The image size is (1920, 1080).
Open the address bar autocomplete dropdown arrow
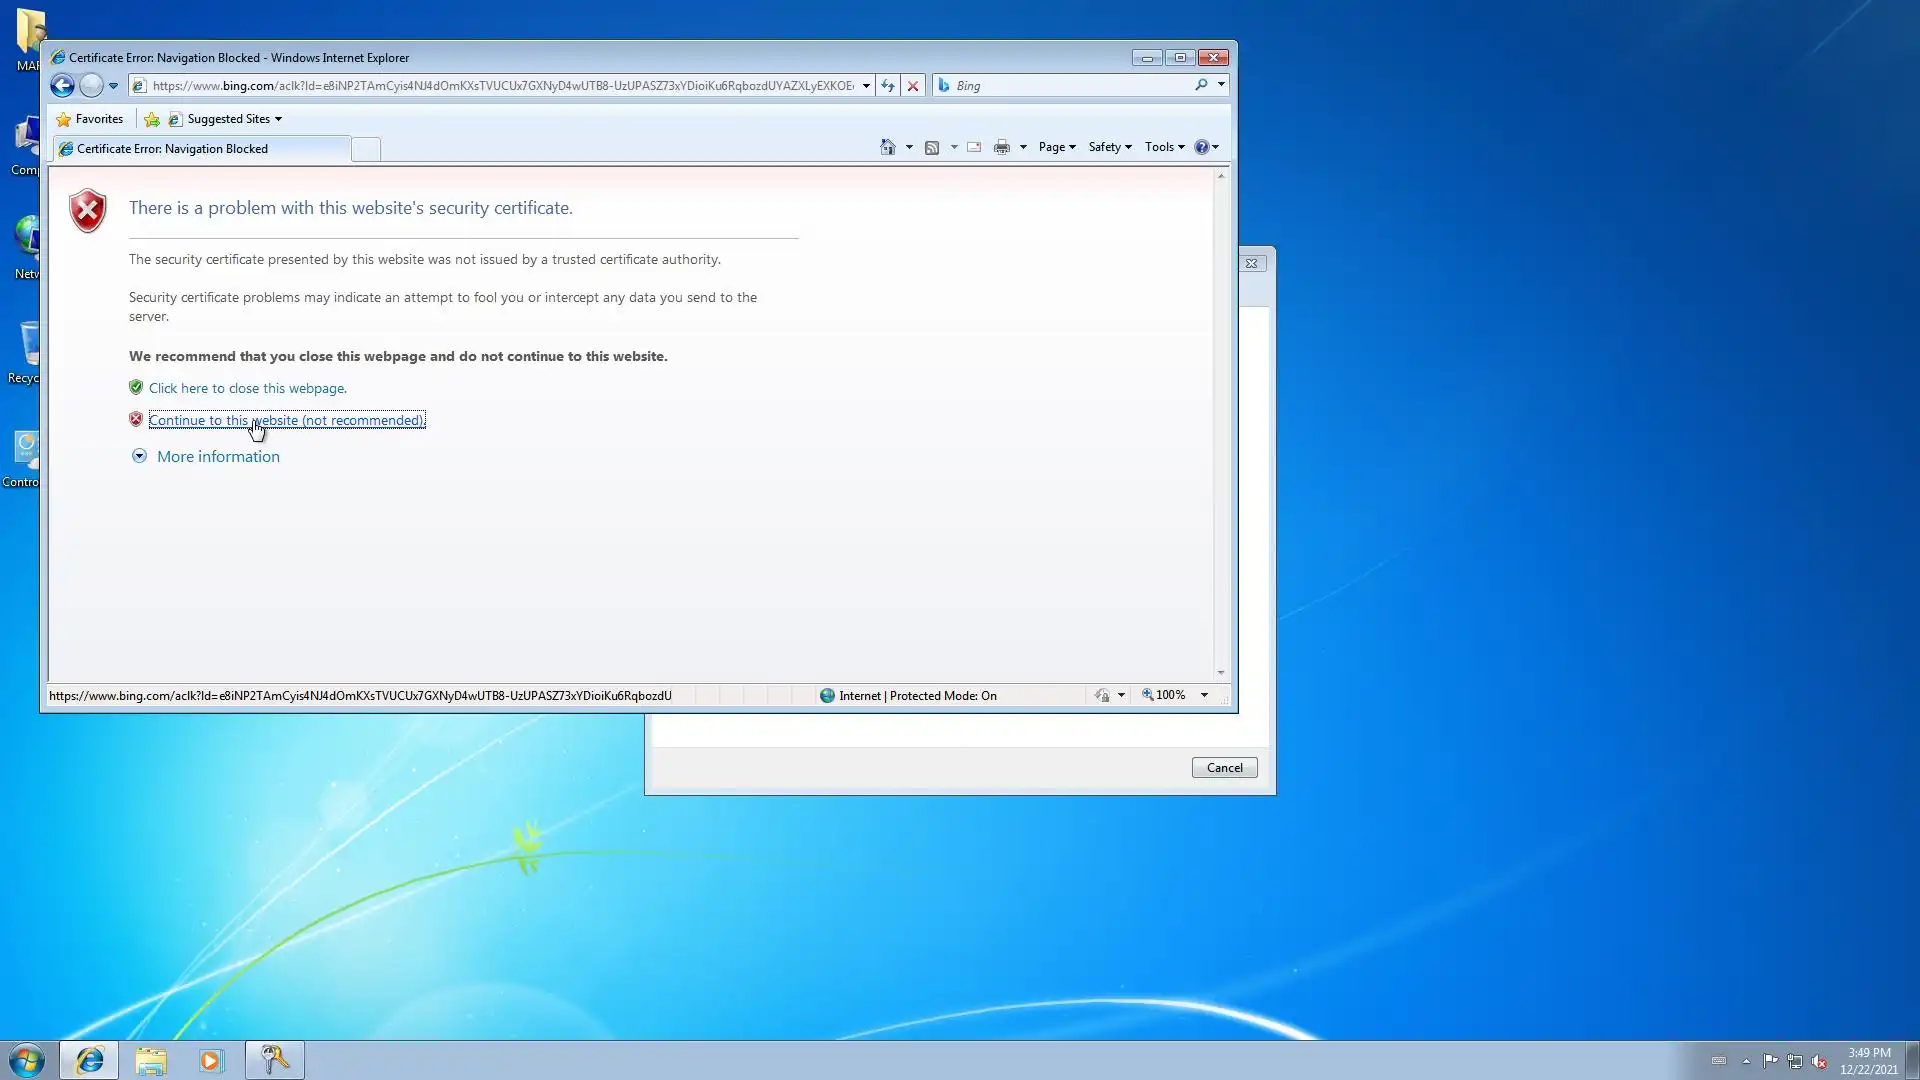point(866,86)
